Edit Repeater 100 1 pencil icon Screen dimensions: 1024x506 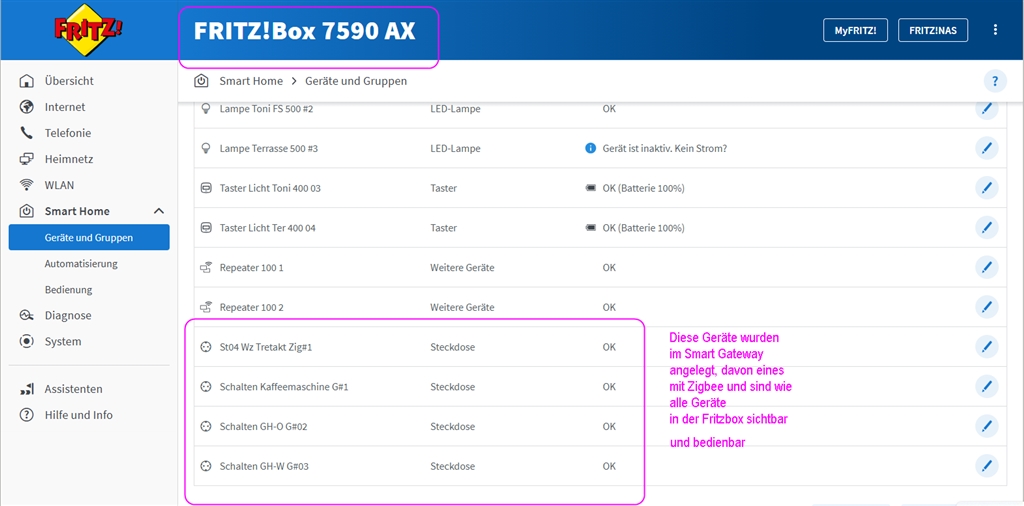(x=987, y=267)
